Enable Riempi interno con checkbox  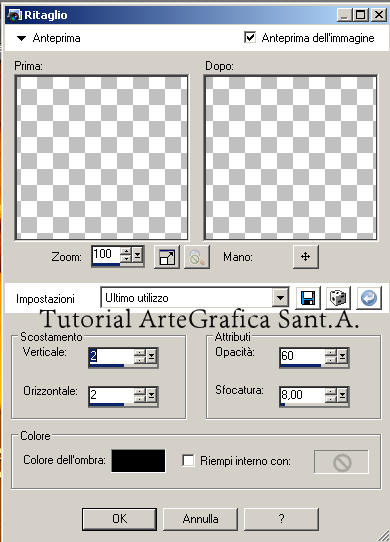point(188,460)
